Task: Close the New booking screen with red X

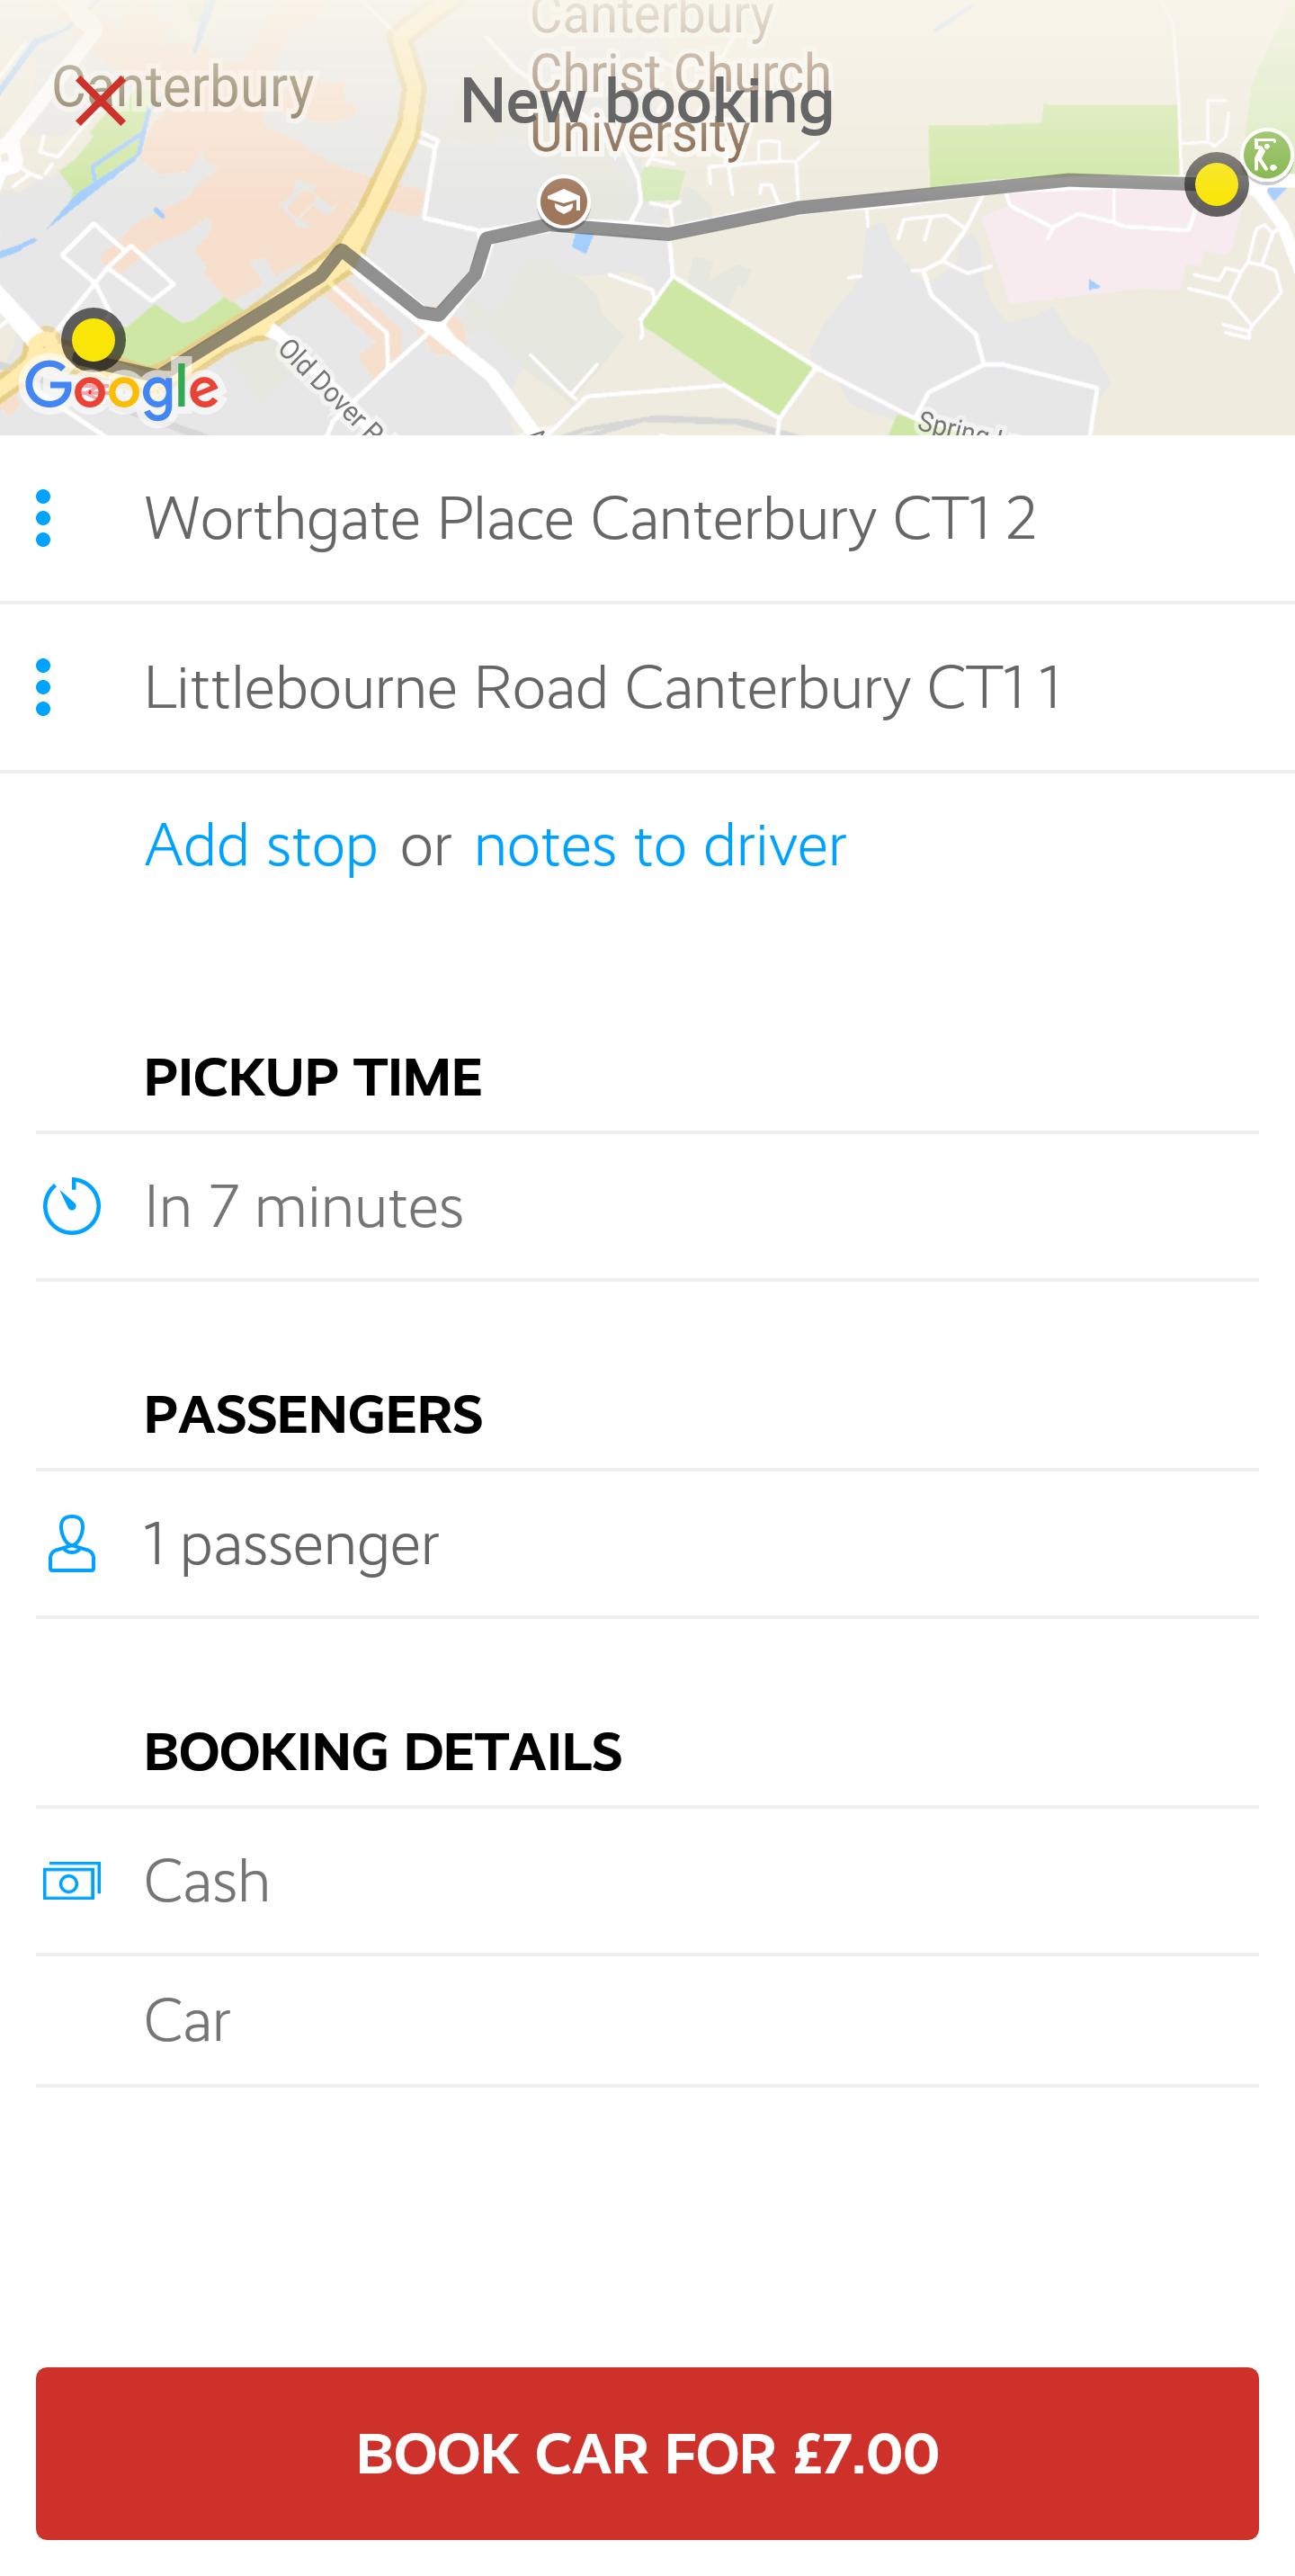Action: click(100, 101)
